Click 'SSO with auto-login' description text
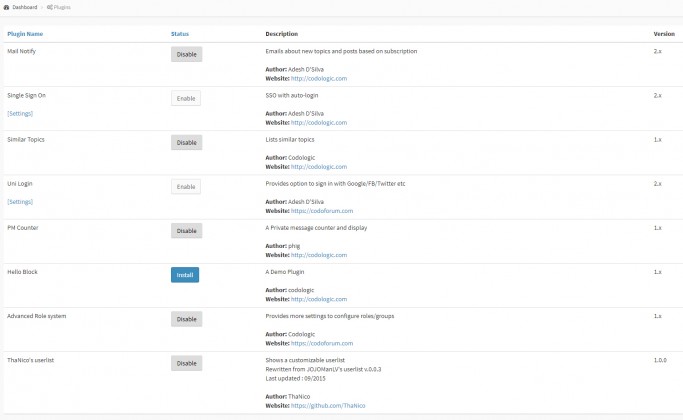 coord(292,95)
